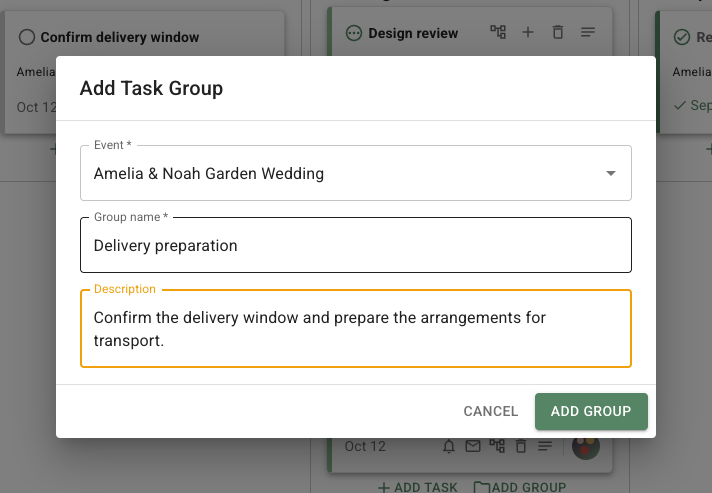Image resolution: width=712 pixels, height=493 pixels.
Task: Click the Description text area
Action: [x=356, y=329]
